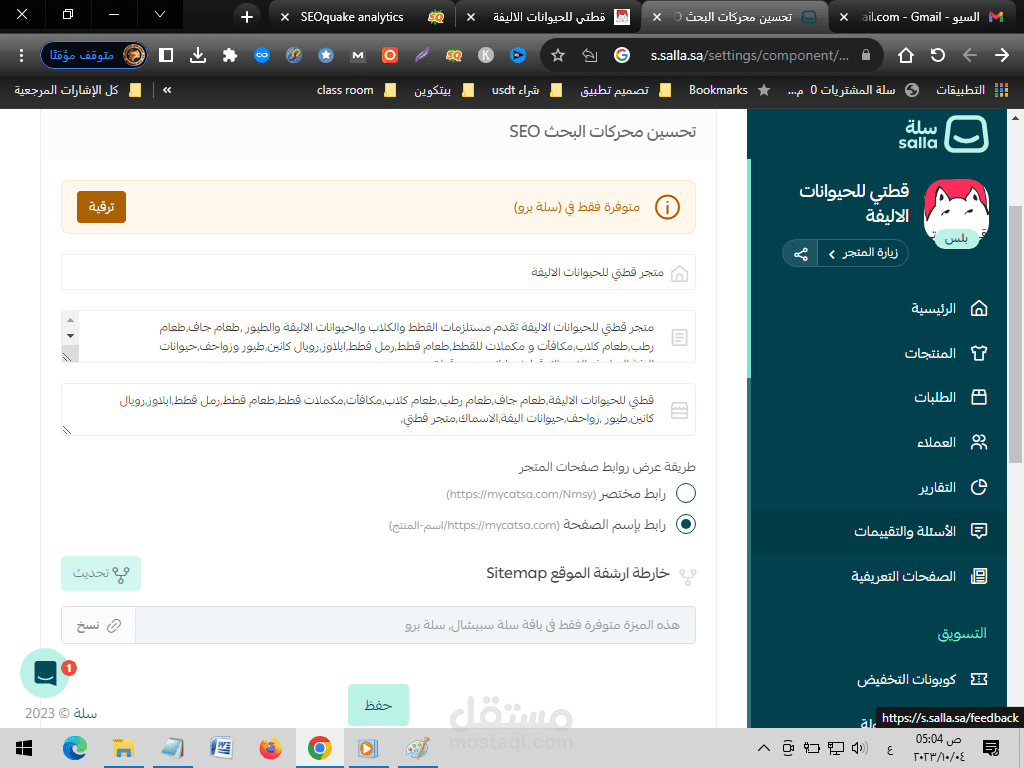Switch to قطتي للحيوانات الاليفة browser tab

[549, 17]
